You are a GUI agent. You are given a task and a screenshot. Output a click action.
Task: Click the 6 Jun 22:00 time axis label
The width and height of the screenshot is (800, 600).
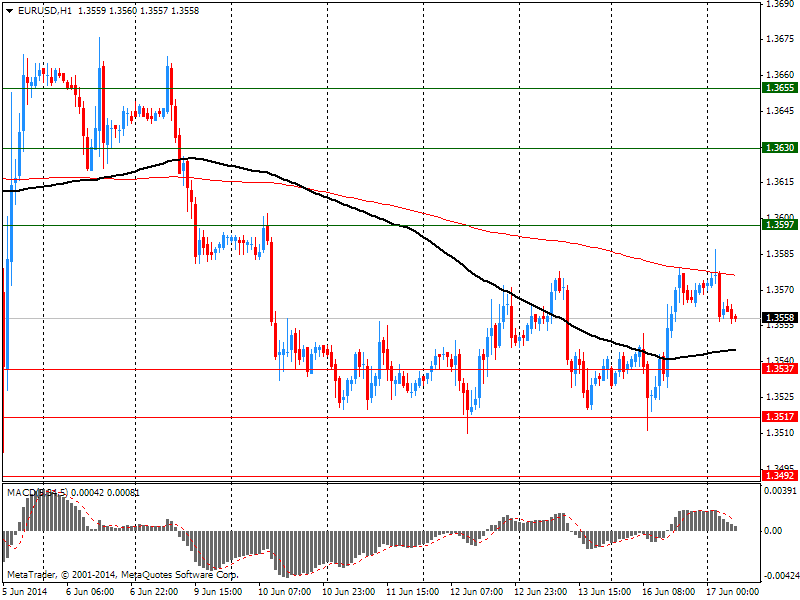coord(154,592)
